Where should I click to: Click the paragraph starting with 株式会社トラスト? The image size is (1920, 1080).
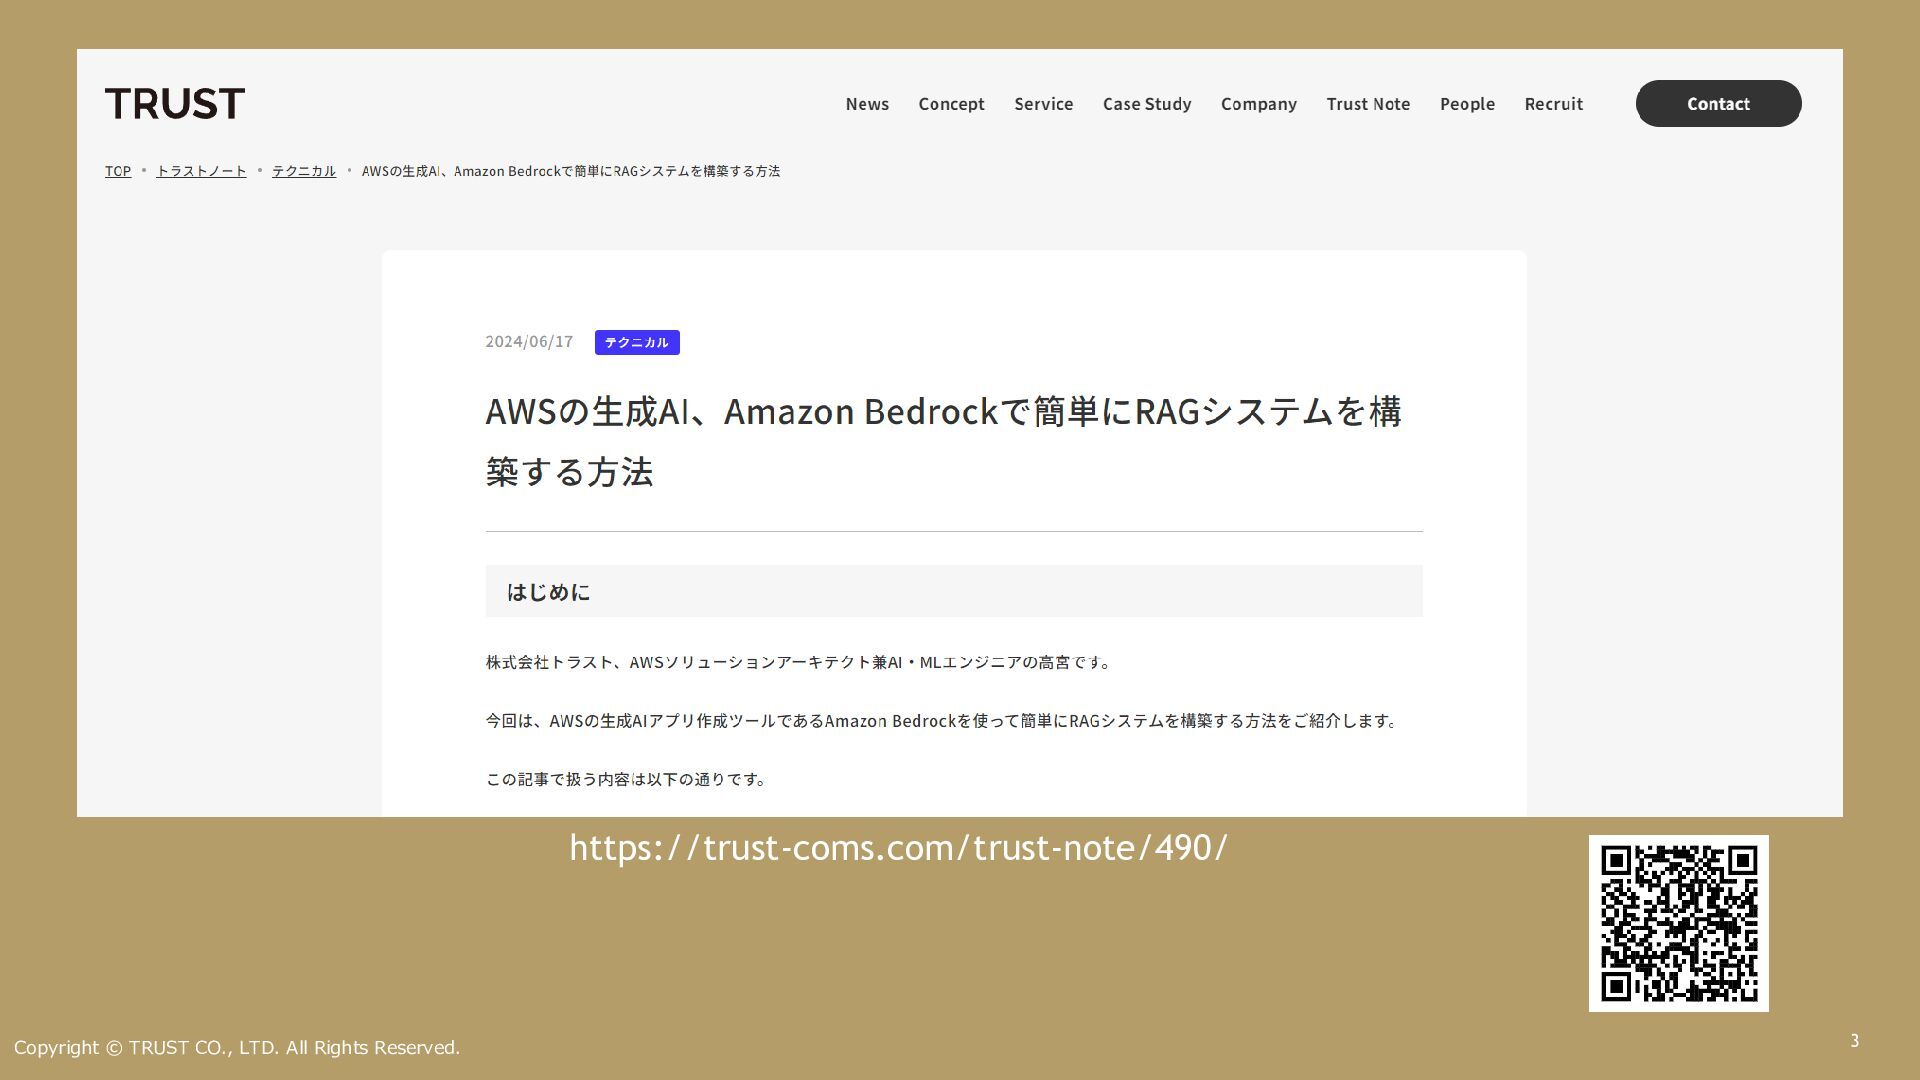pos(800,662)
